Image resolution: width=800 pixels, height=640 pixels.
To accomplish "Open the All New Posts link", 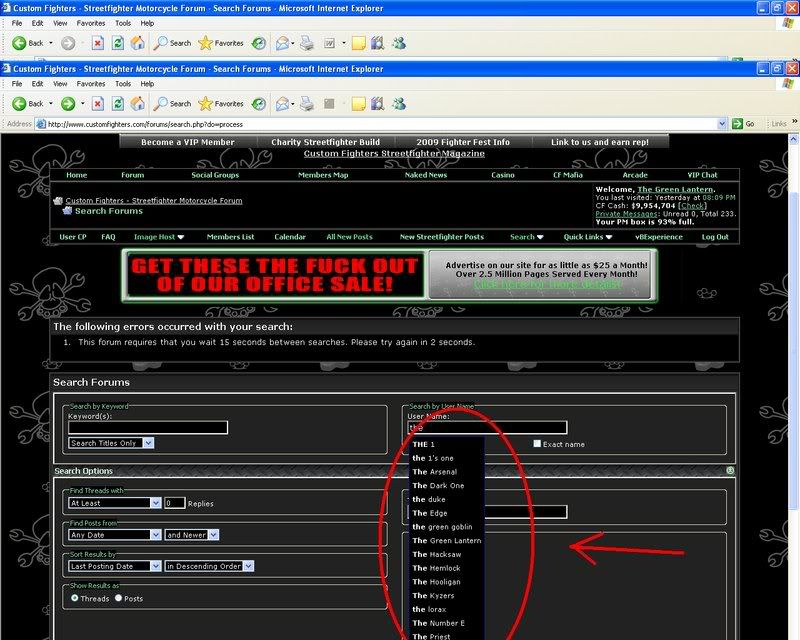I will [x=349, y=237].
